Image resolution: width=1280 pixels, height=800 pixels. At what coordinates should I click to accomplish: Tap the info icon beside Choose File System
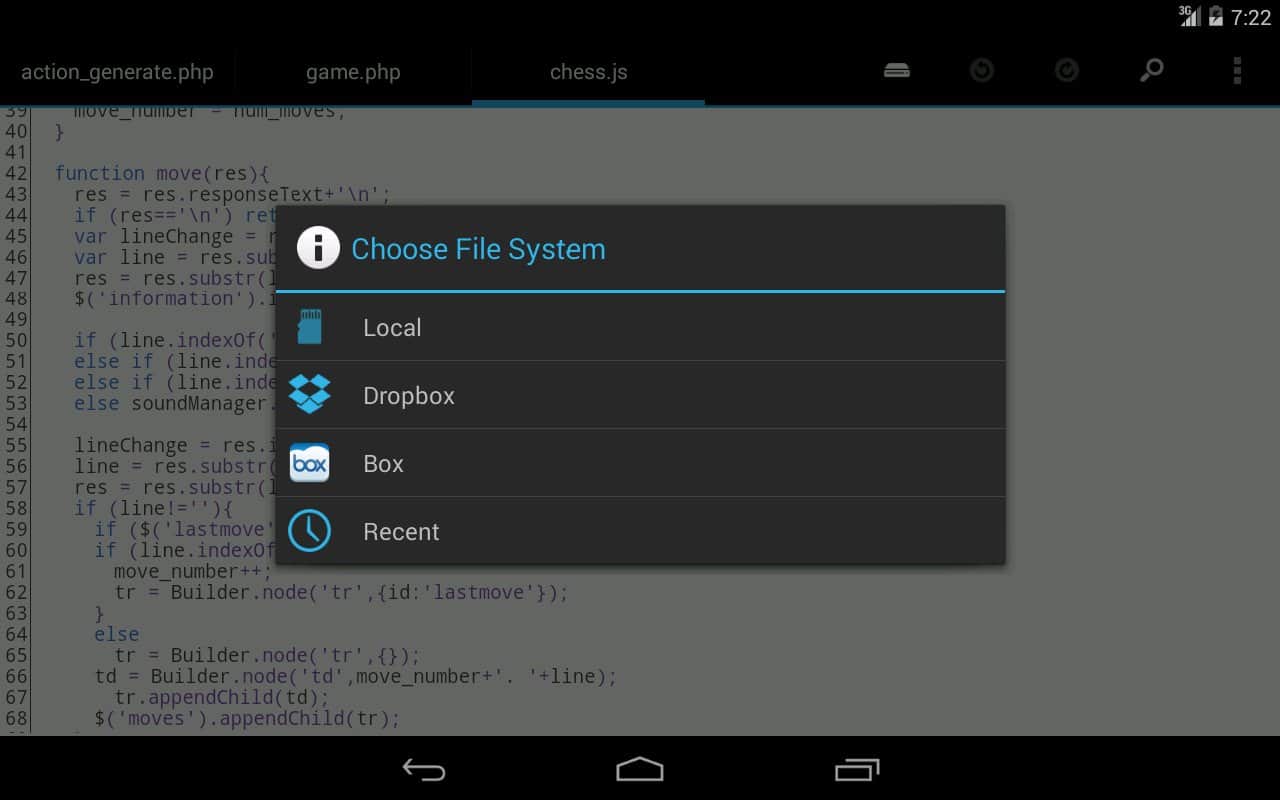click(318, 248)
